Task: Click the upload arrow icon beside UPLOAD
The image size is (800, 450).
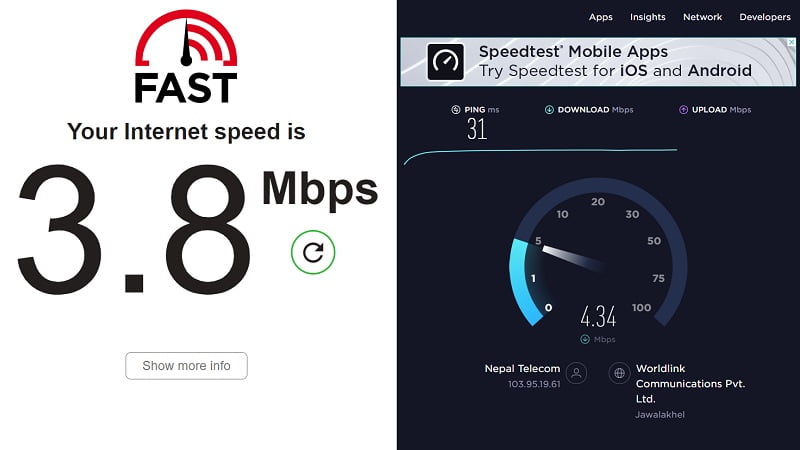Action: [x=683, y=110]
